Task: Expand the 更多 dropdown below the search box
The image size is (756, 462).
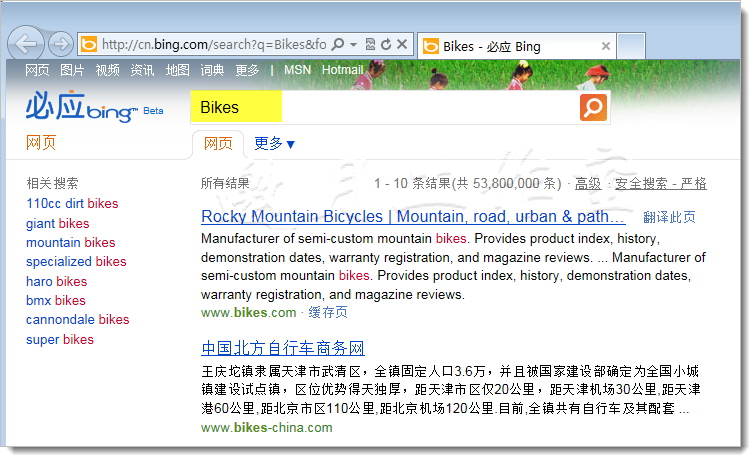Action: coord(274,143)
